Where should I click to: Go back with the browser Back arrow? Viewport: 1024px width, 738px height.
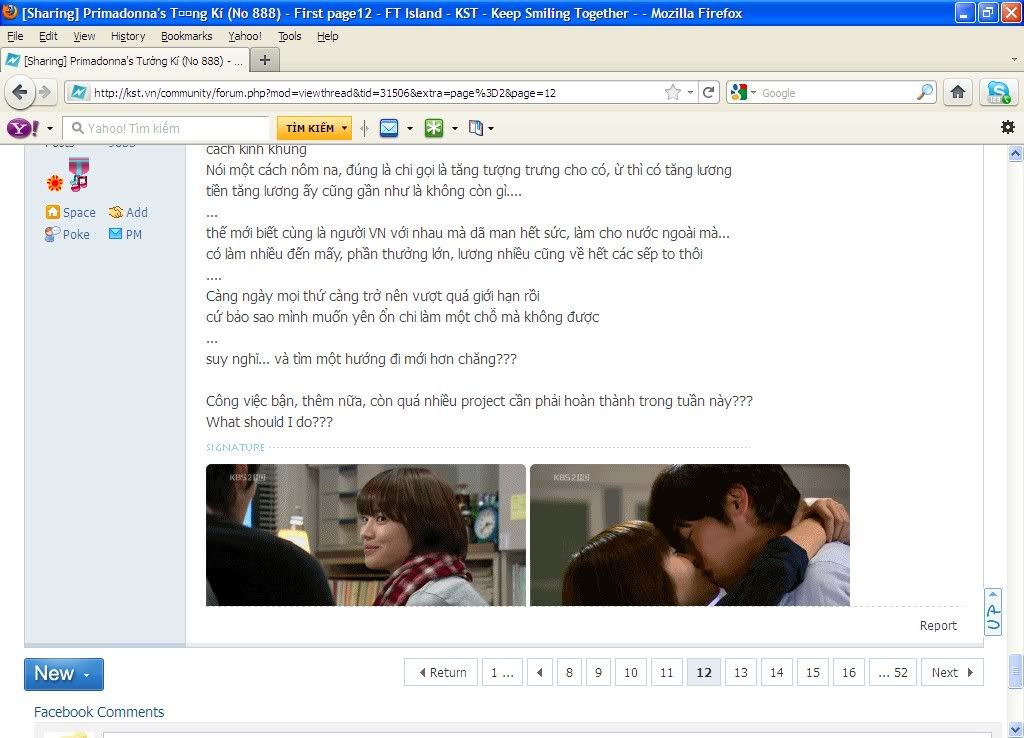[x=20, y=93]
